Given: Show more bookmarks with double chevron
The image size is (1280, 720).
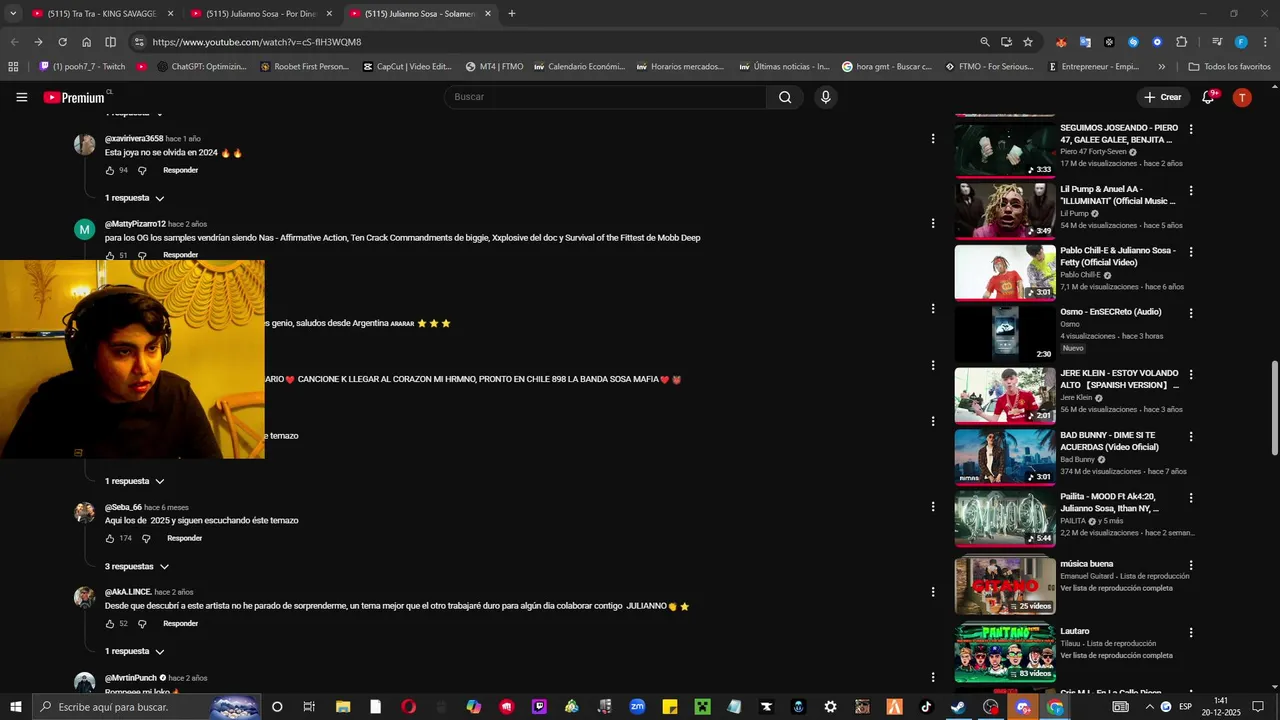Looking at the screenshot, I should pyautogui.click(x=1161, y=67).
